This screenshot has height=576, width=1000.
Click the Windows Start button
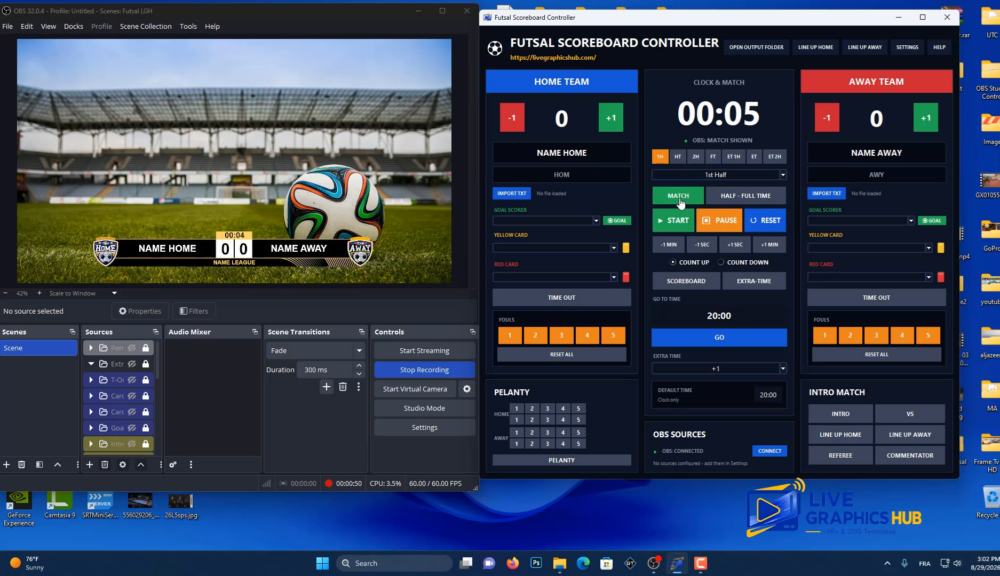[x=323, y=563]
